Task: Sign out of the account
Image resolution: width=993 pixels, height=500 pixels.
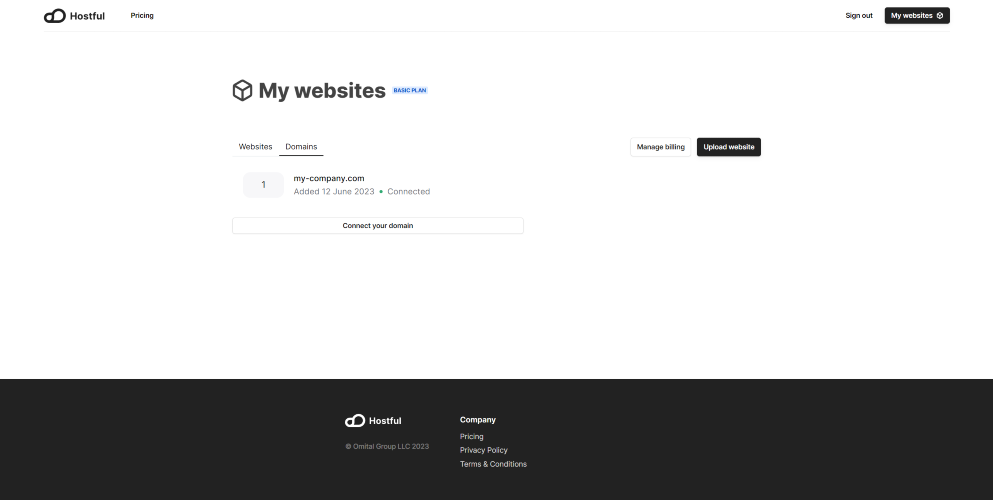Action: point(859,16)
